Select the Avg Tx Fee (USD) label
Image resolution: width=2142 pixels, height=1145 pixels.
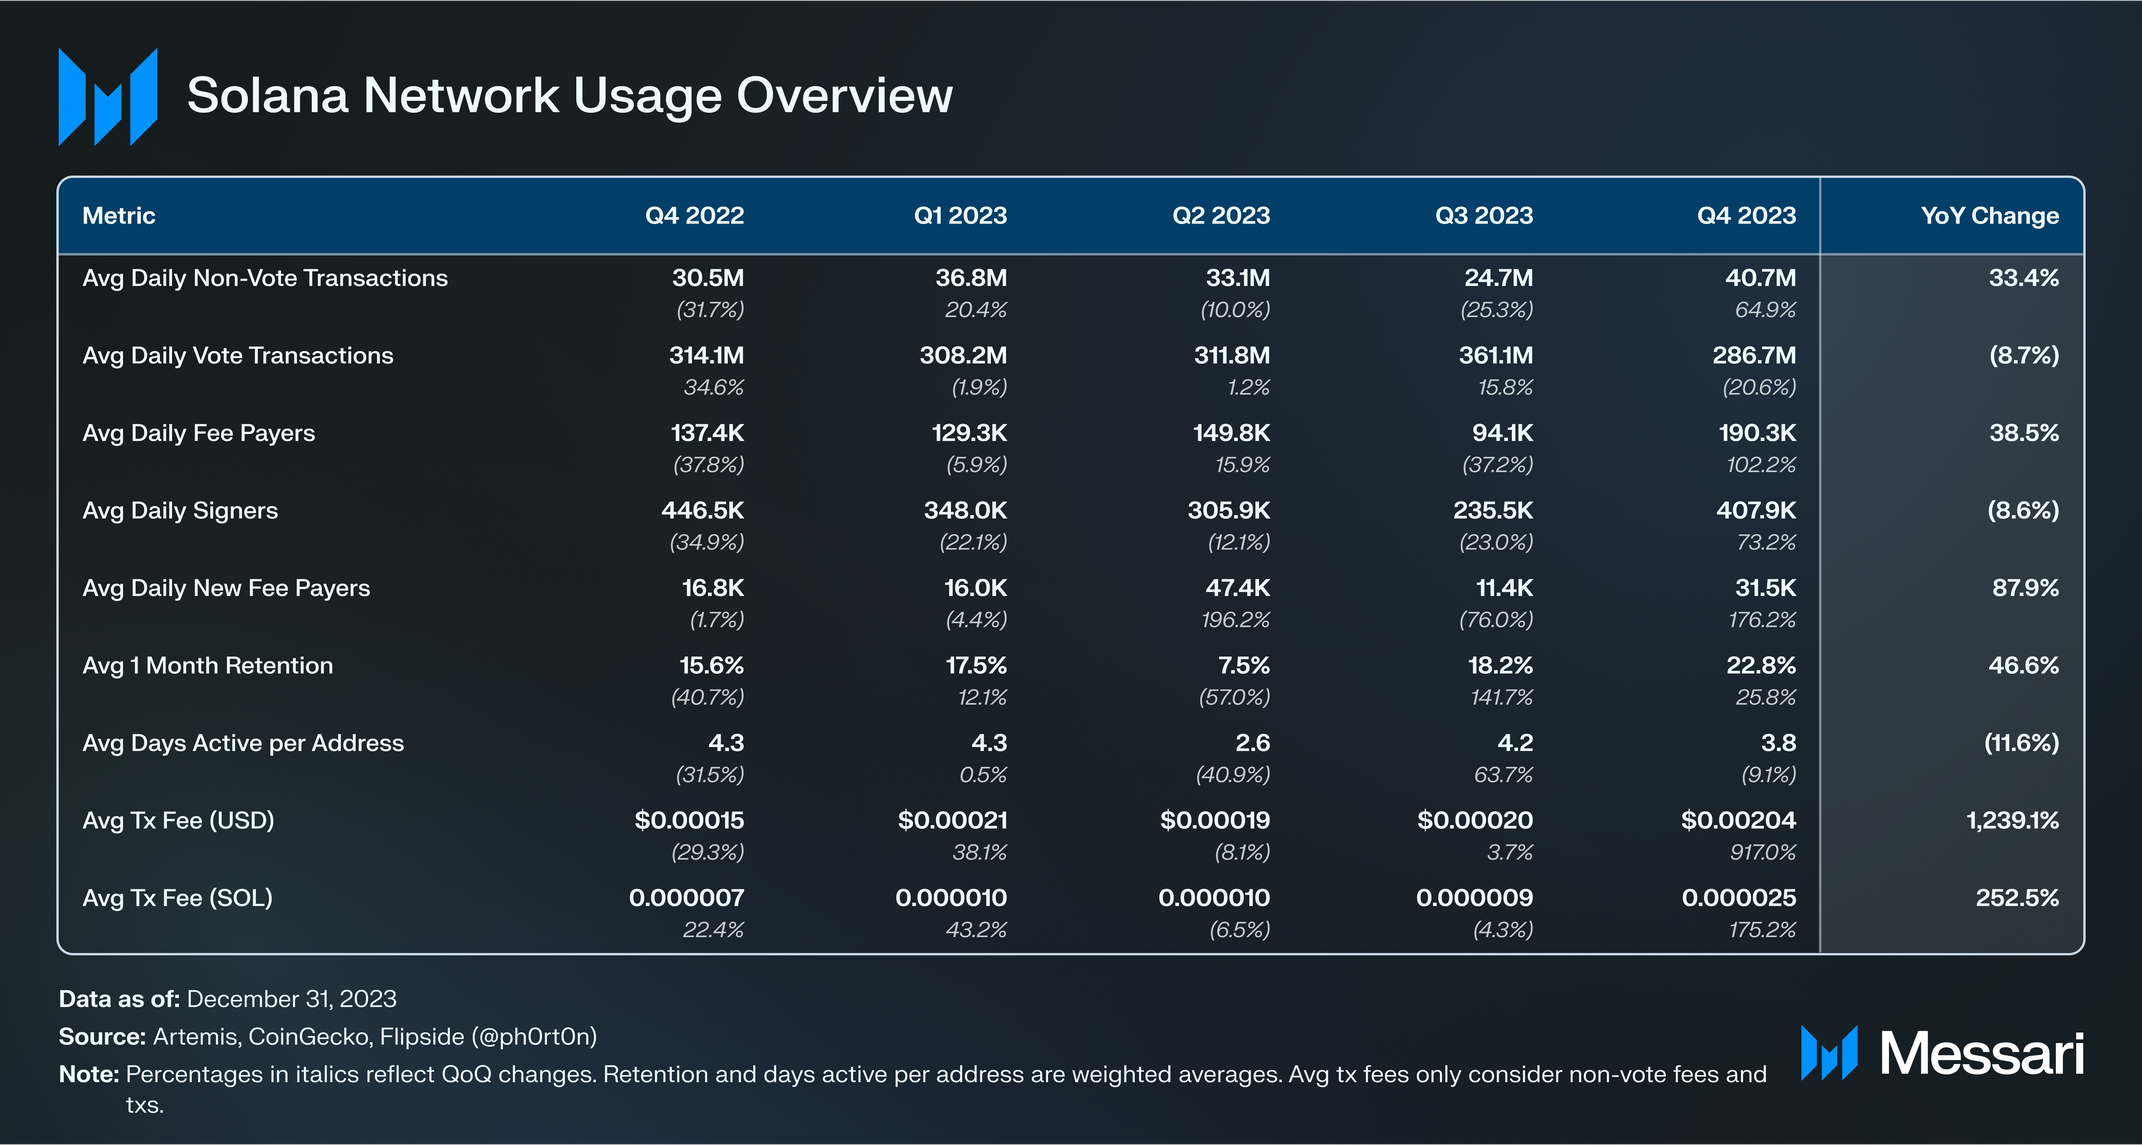click(x=178, y=821)
